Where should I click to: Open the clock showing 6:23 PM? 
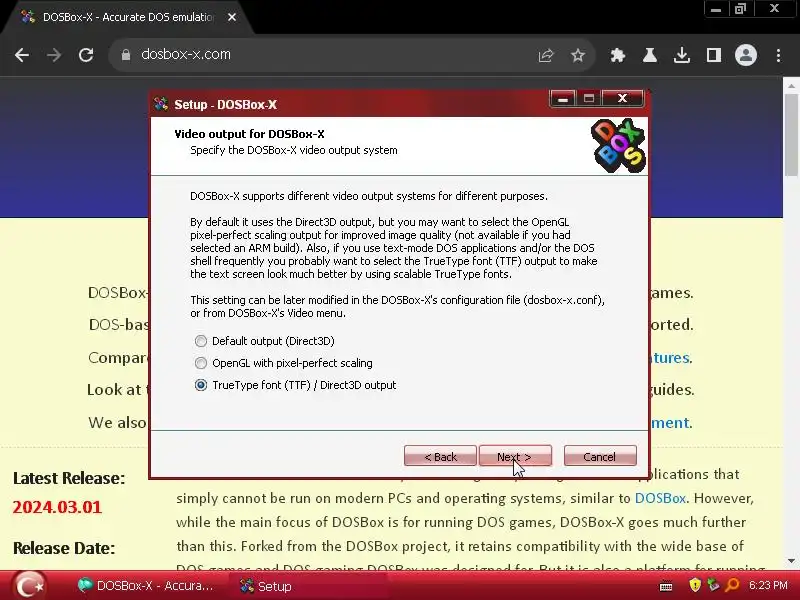point(768,585)
